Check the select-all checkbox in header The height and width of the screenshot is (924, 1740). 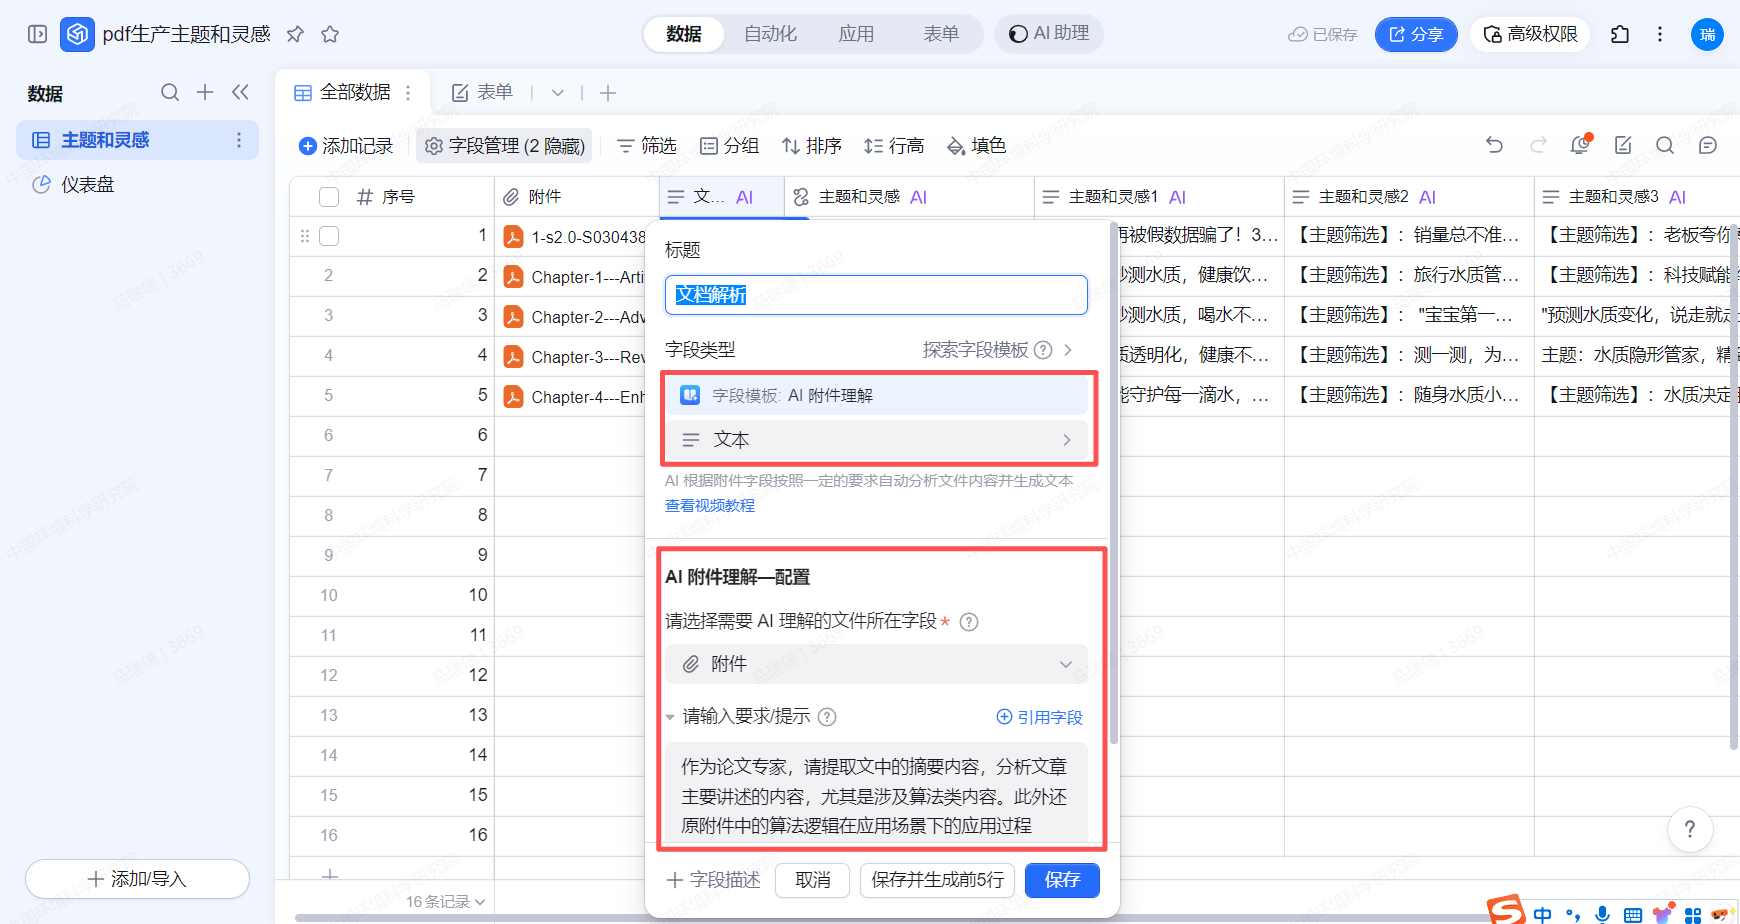[329, 197]
